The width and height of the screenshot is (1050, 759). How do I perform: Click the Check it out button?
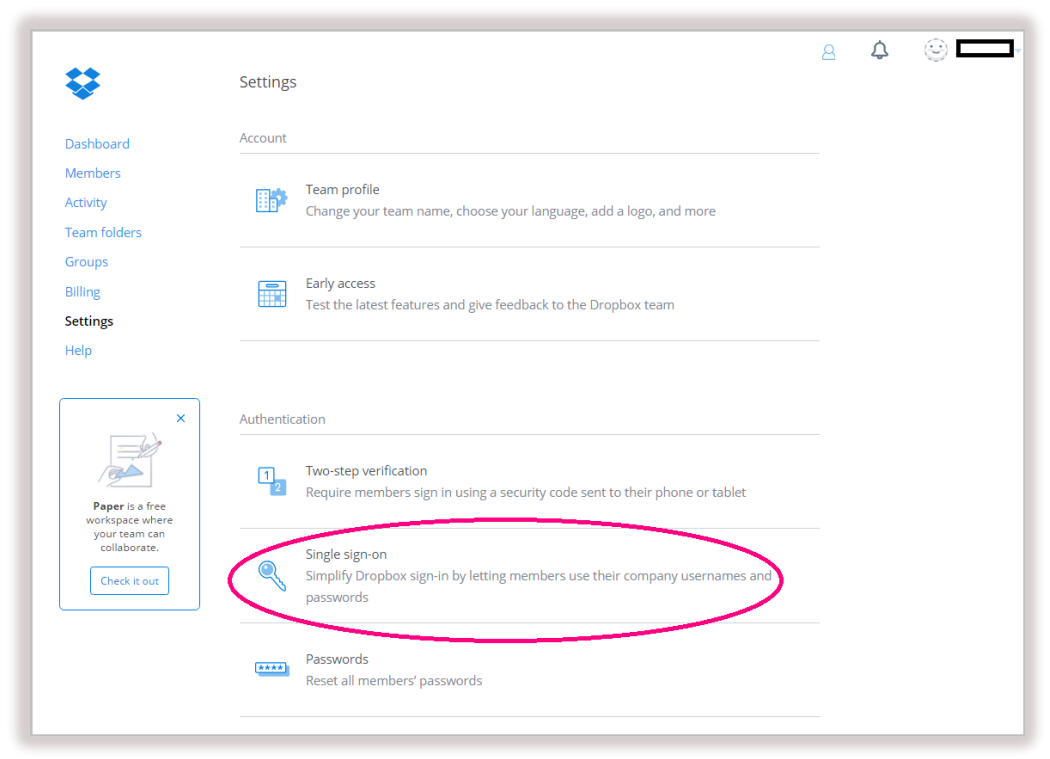[129, 581]
